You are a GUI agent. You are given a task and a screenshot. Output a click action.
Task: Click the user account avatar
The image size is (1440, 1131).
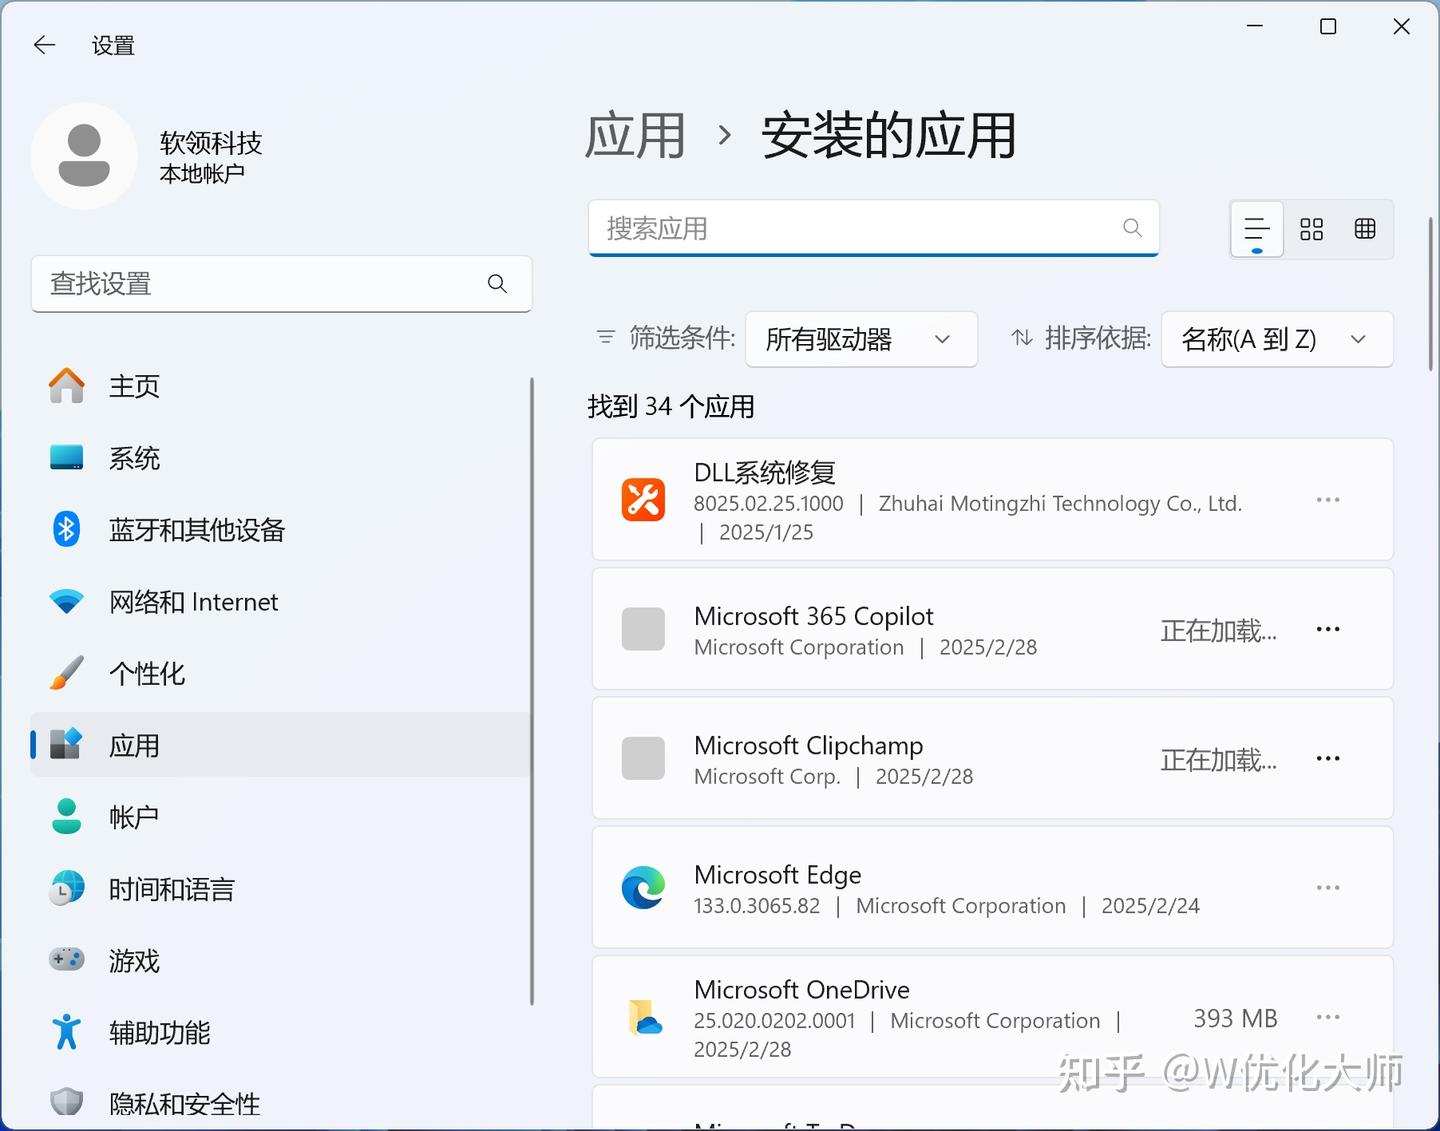tap(84, 156)
